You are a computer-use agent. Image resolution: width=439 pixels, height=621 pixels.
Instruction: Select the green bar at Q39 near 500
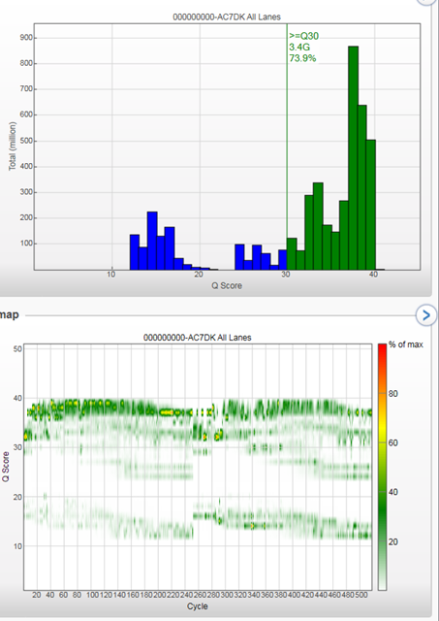[371, 205]
